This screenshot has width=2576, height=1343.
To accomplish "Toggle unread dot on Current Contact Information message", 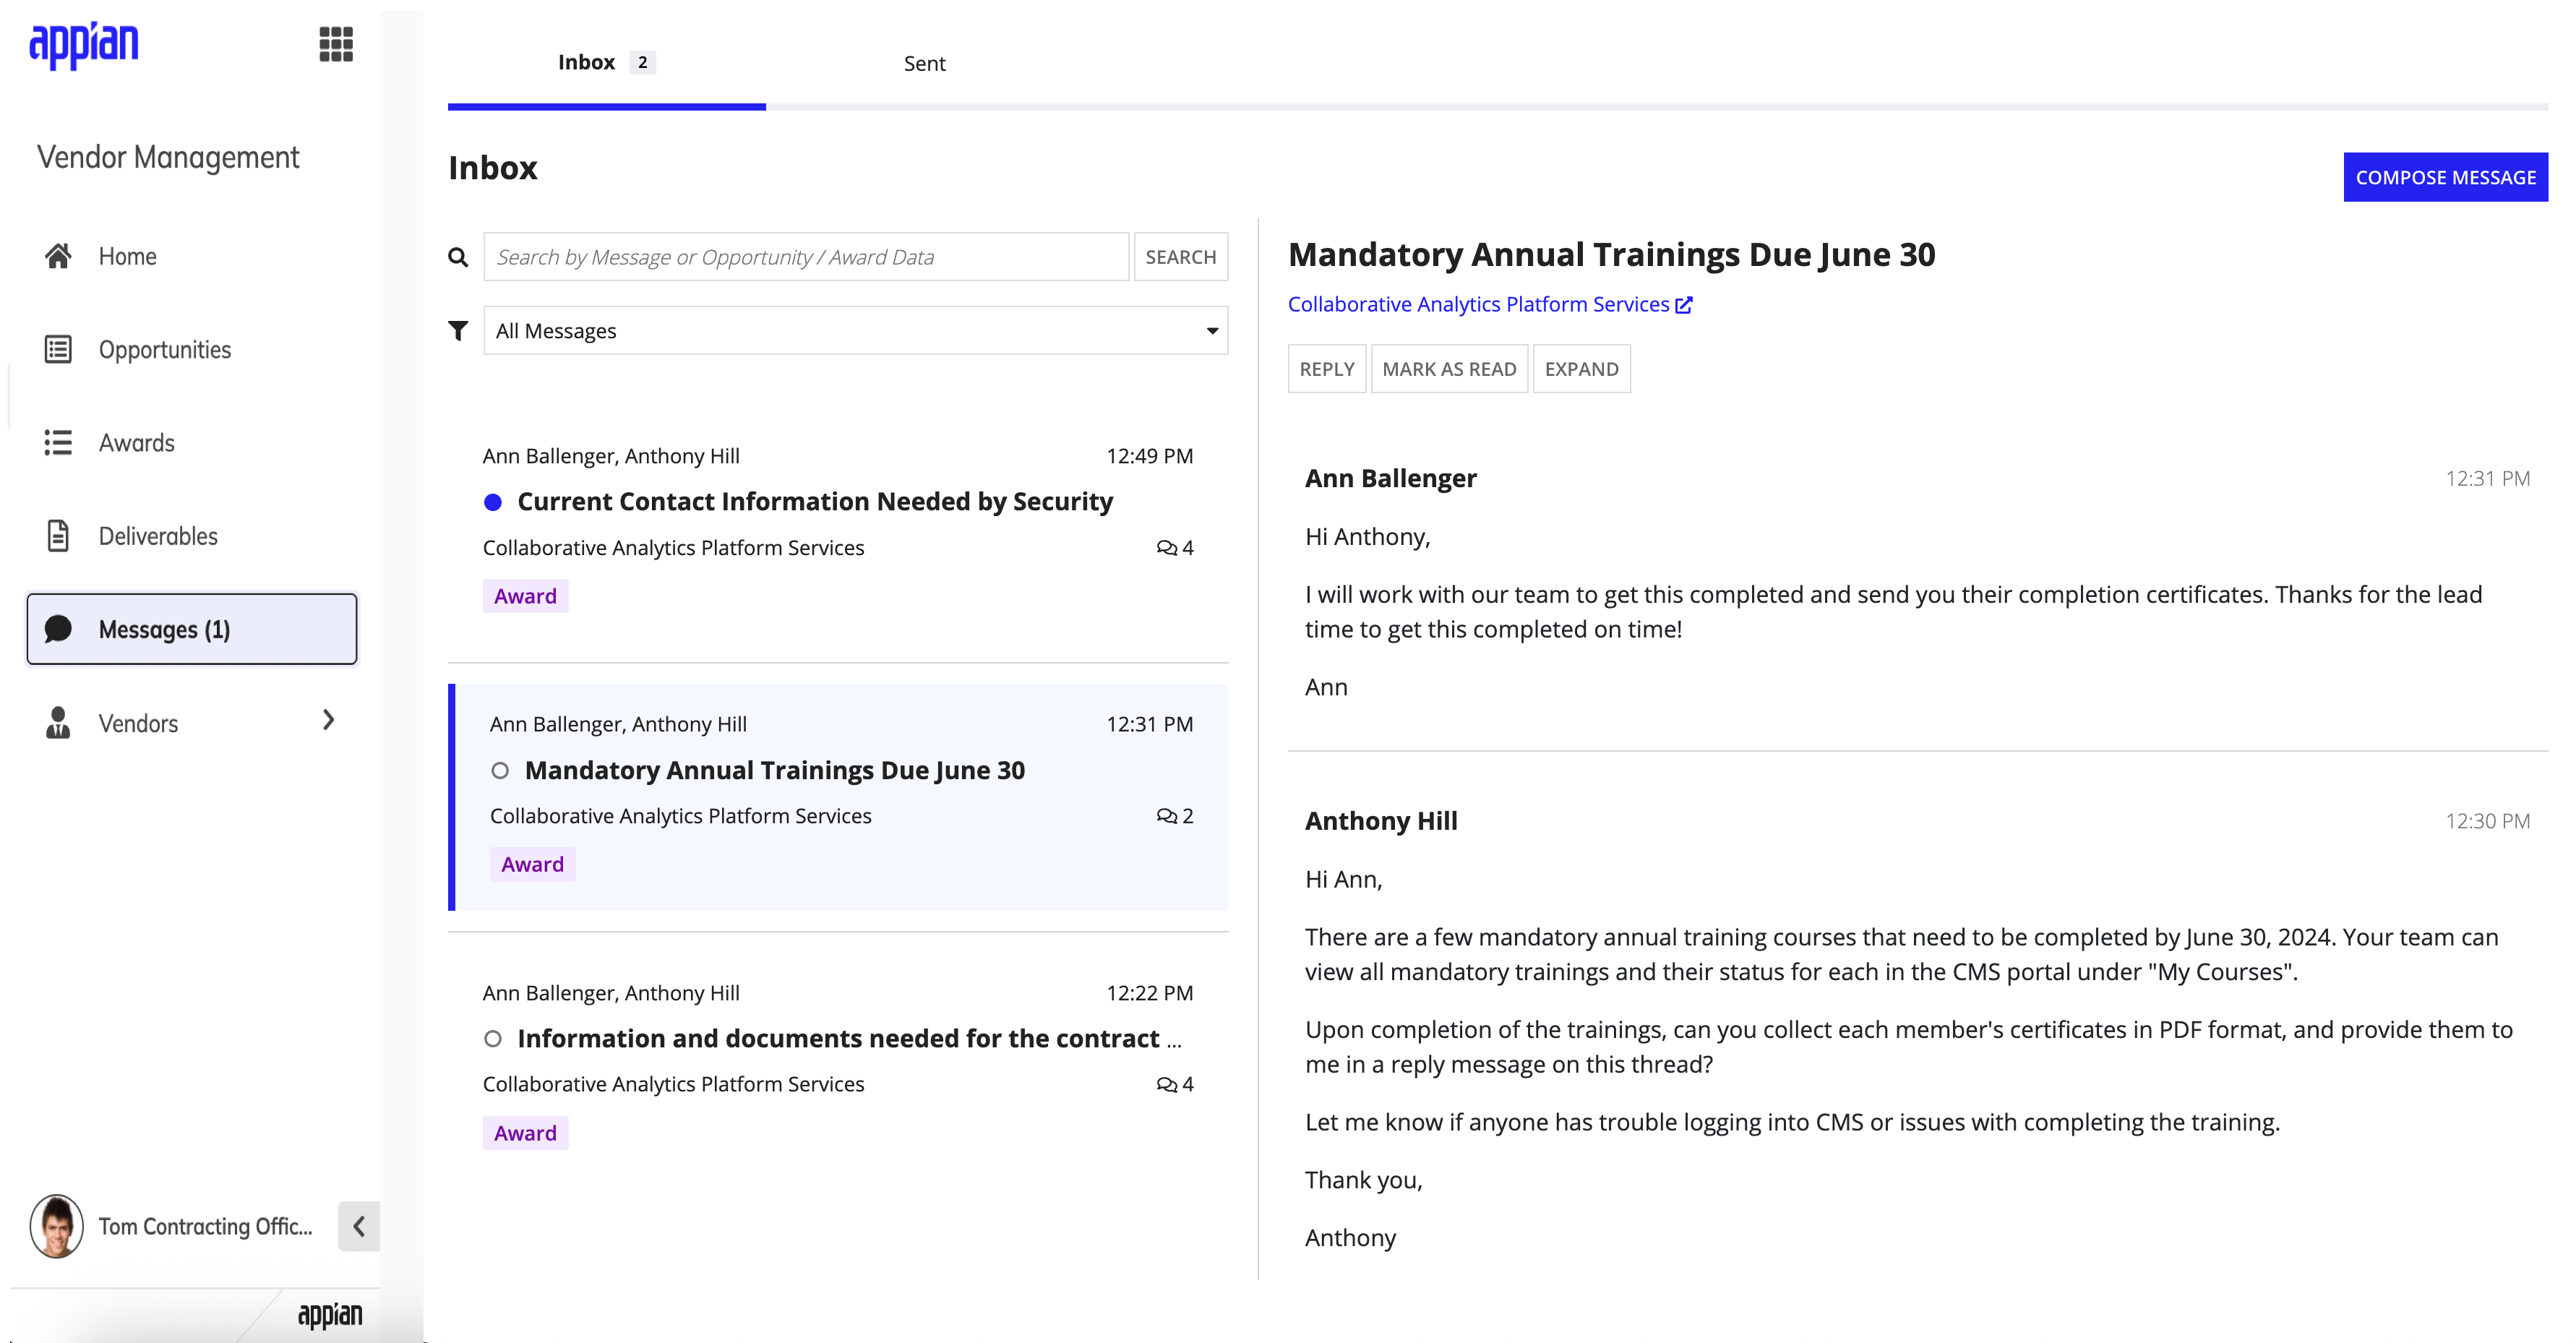I will point(493,502).
